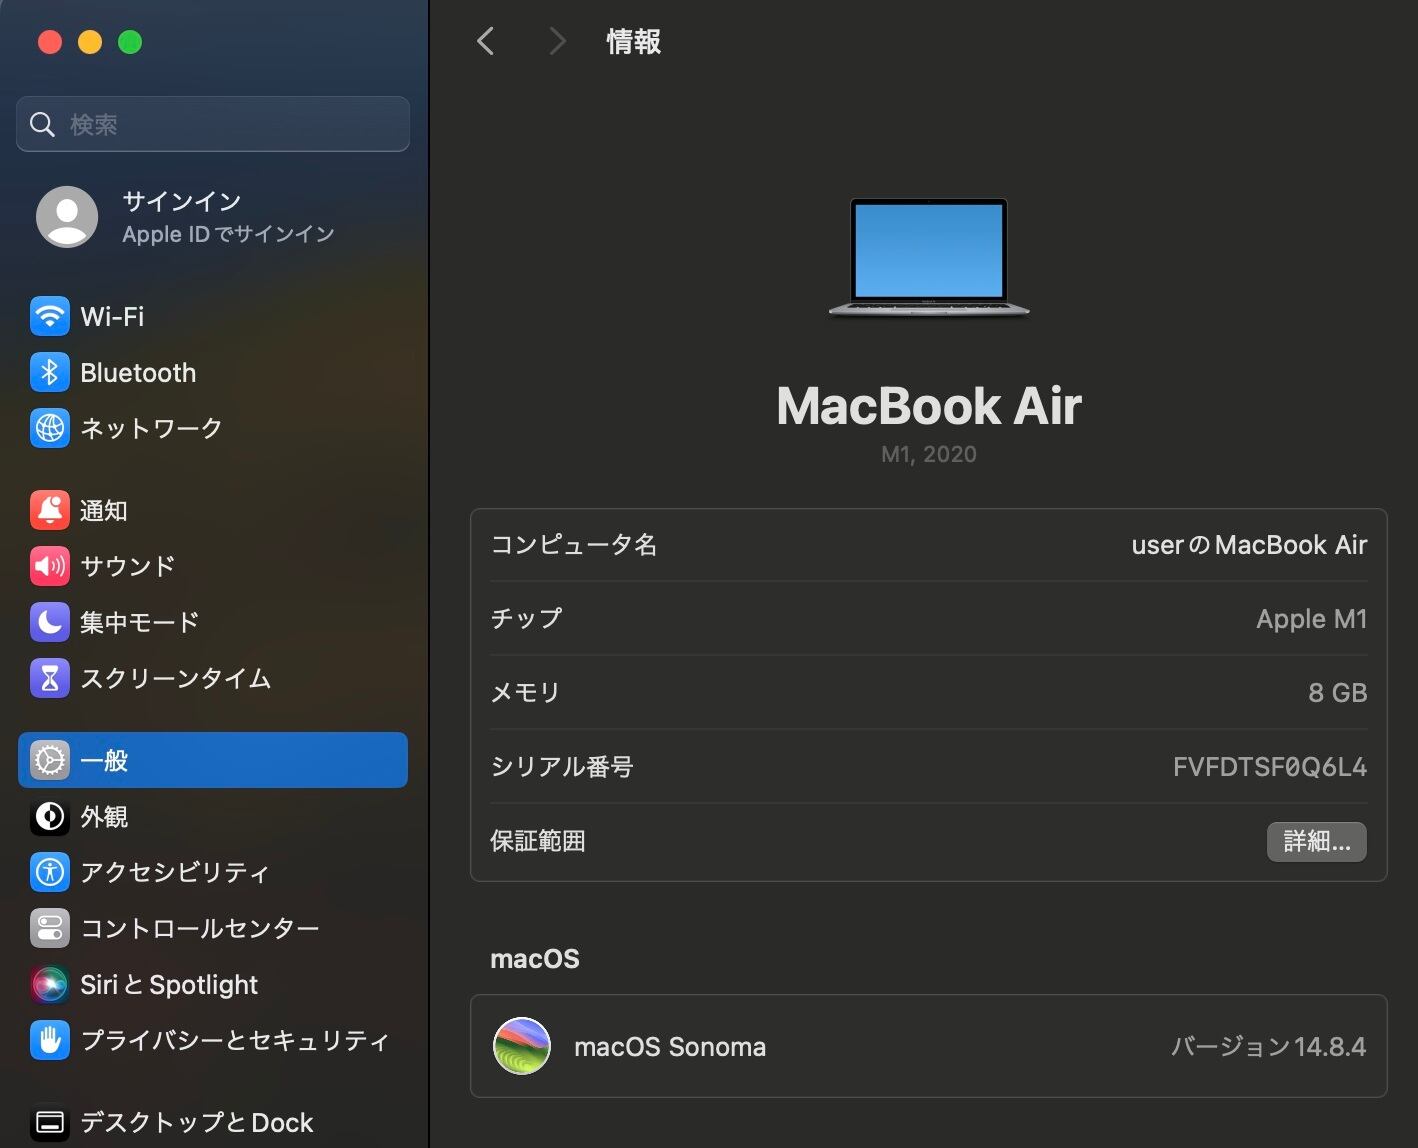Viewport: 1418px width, 1148px height.
Task: Focus the 検索 search field
Action: pos(213,124)
